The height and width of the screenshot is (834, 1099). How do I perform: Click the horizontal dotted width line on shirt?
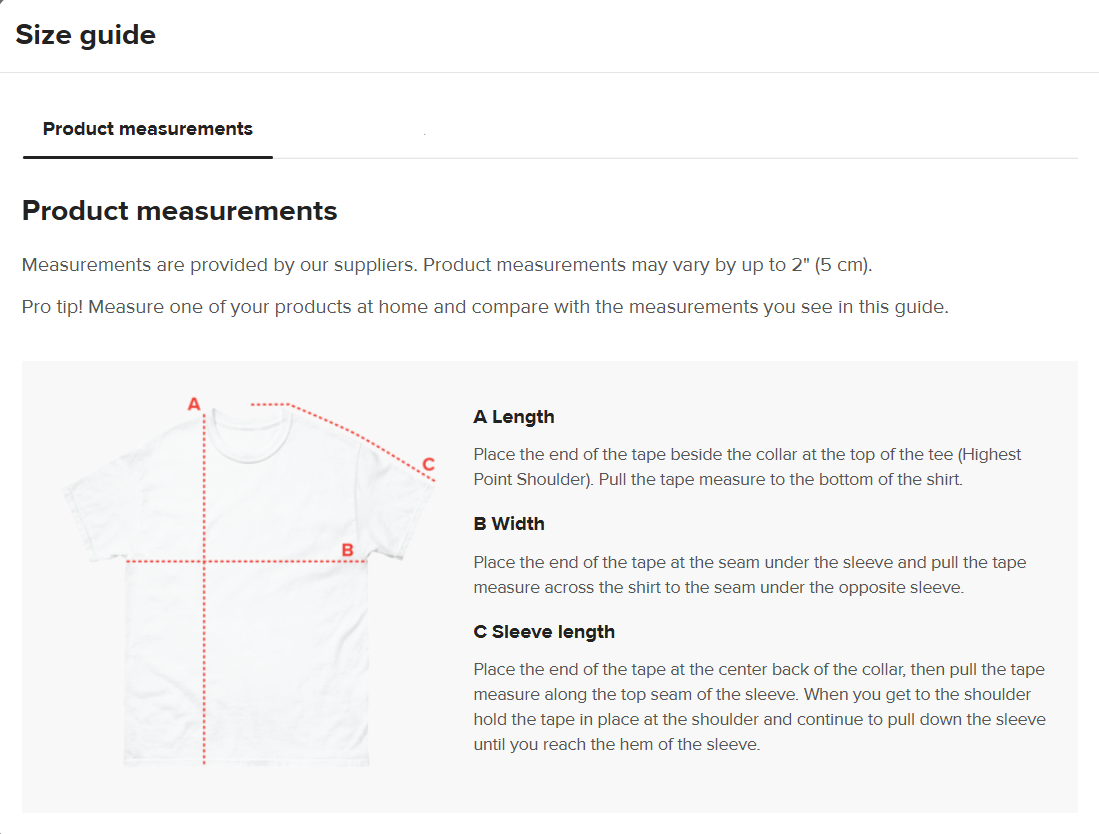point(246,561)
